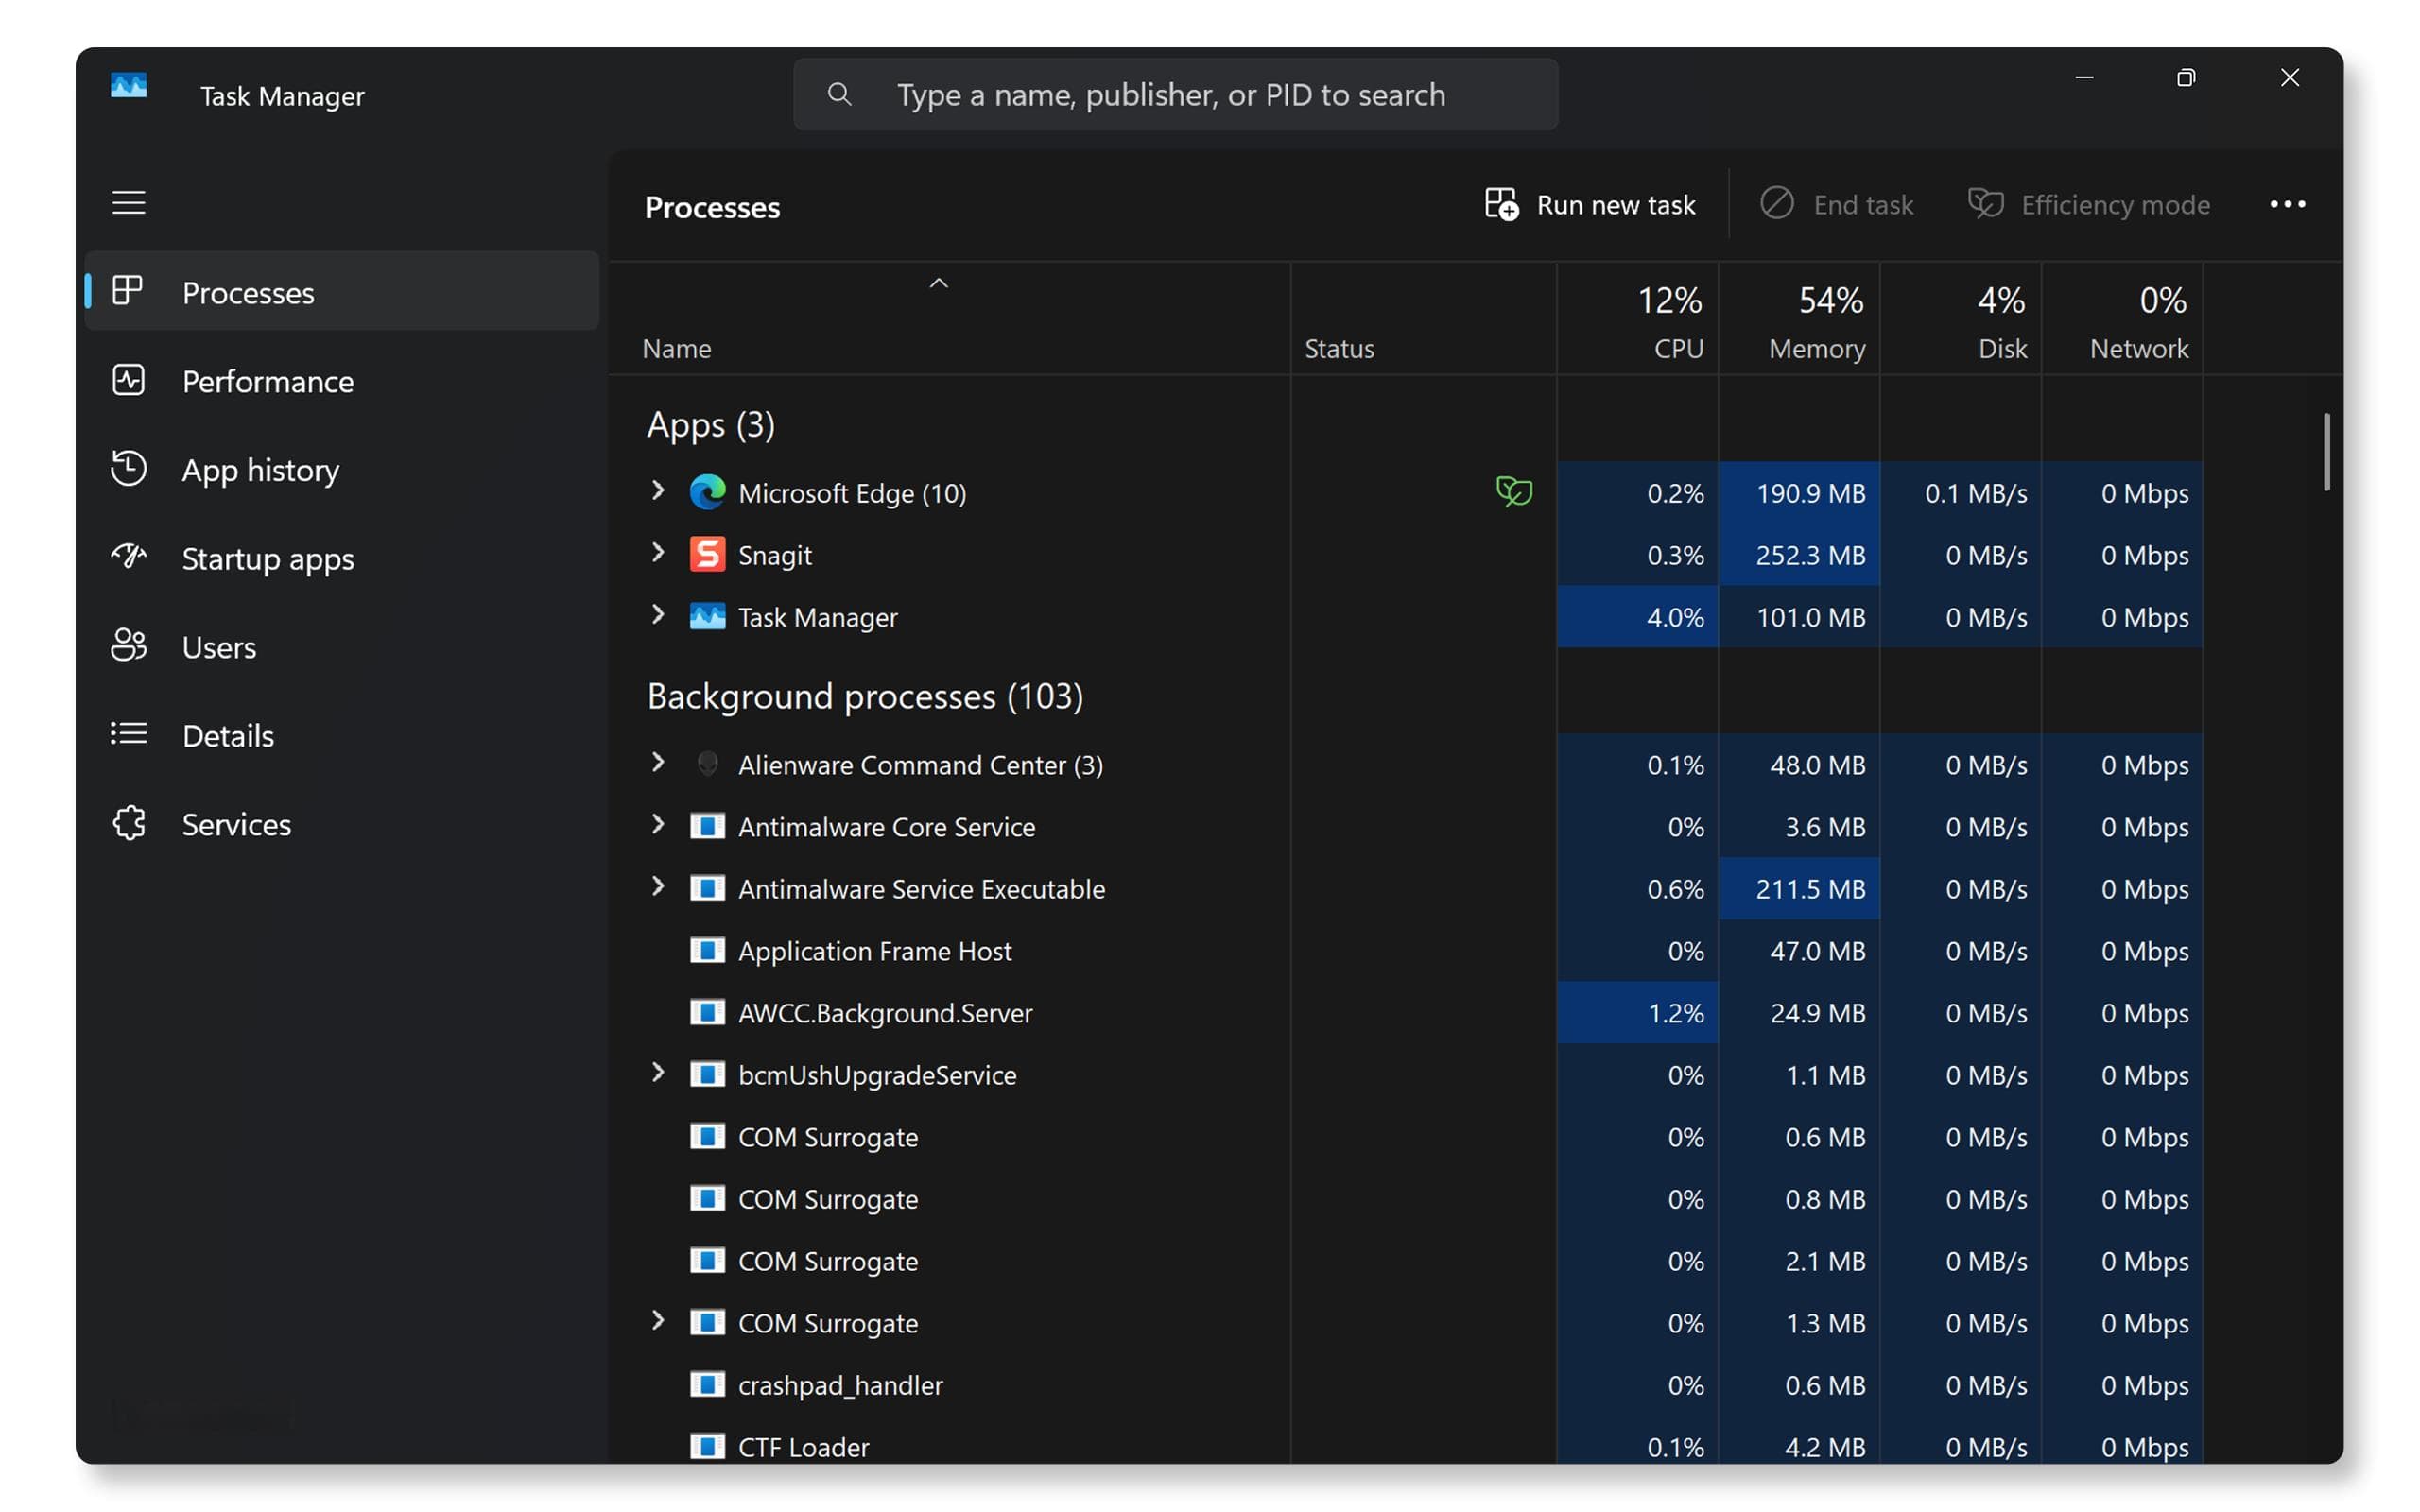Click the Application Frame Host icon
The width and height of the screenshot is (2420, 1512).
[707, 950]
